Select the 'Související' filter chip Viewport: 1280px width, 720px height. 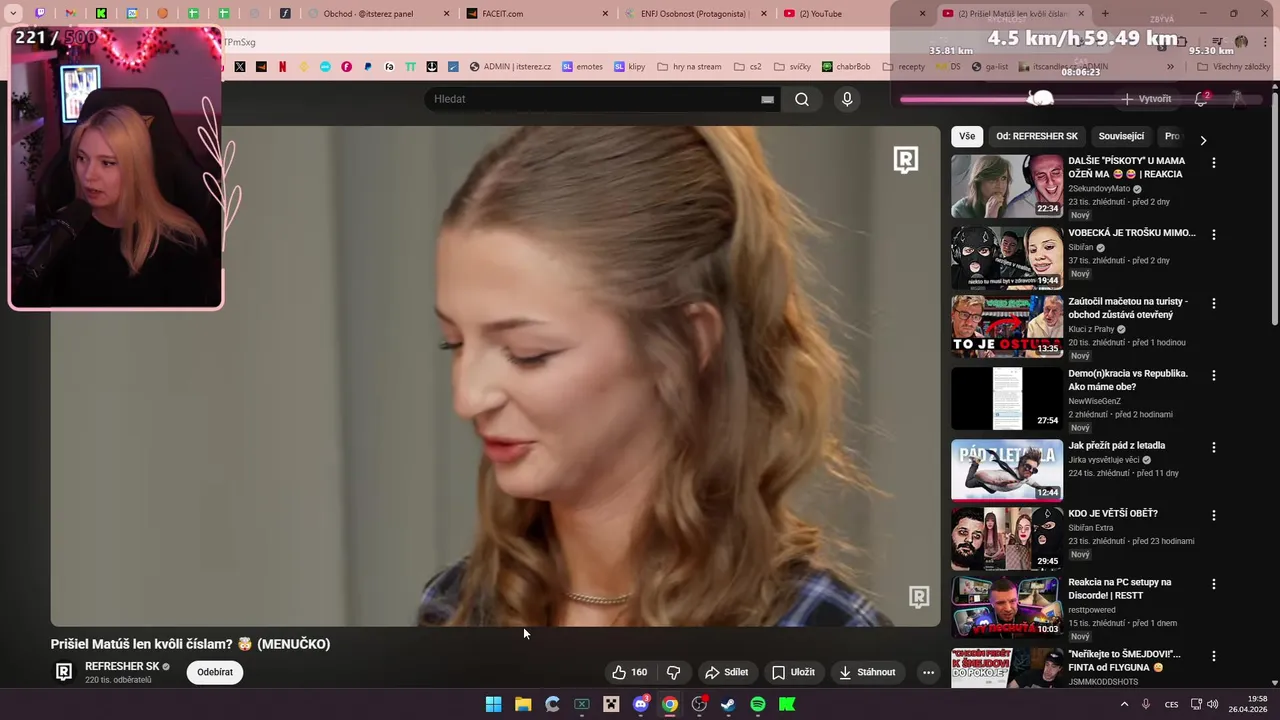(x=1121, y=136)
